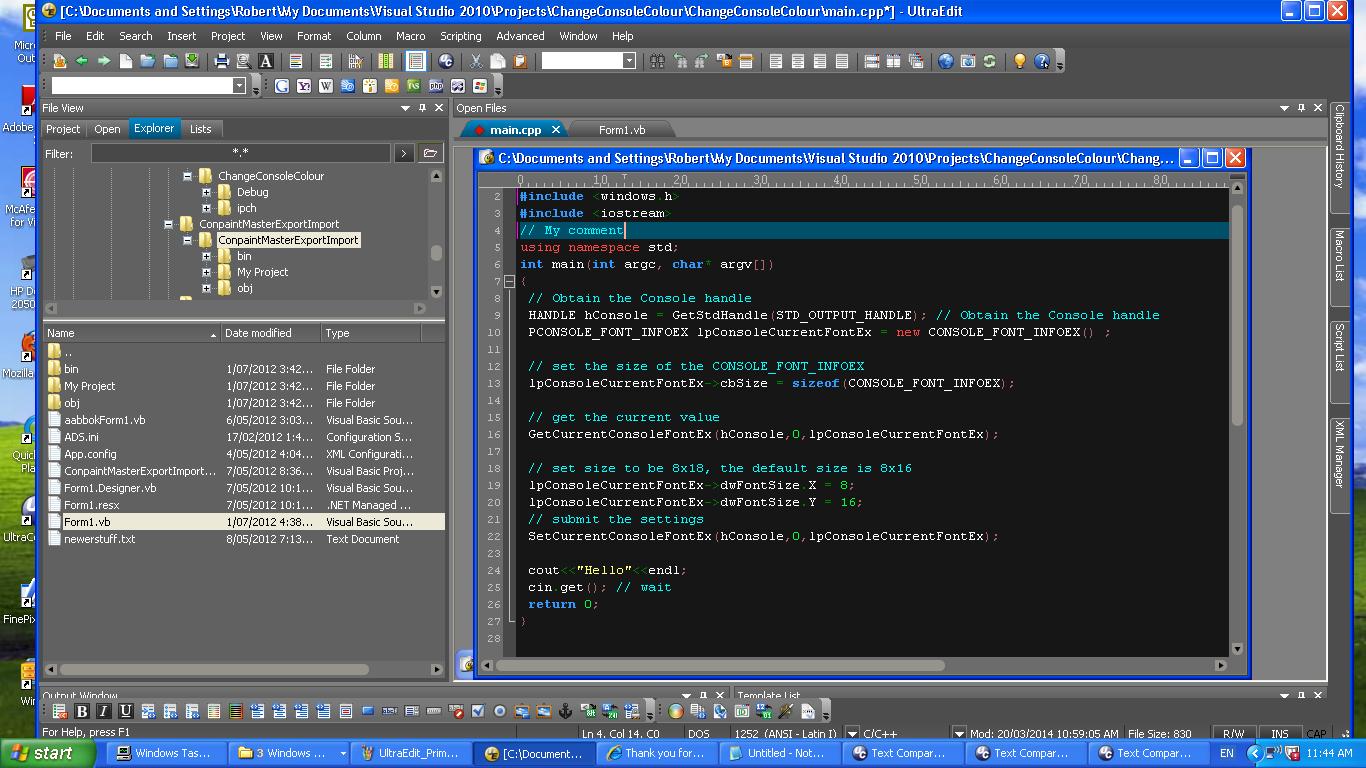Image resolution: width=1366 pixels, height=768 pixels.
Task: Click the Google search icon
Action: click(282, 86)
